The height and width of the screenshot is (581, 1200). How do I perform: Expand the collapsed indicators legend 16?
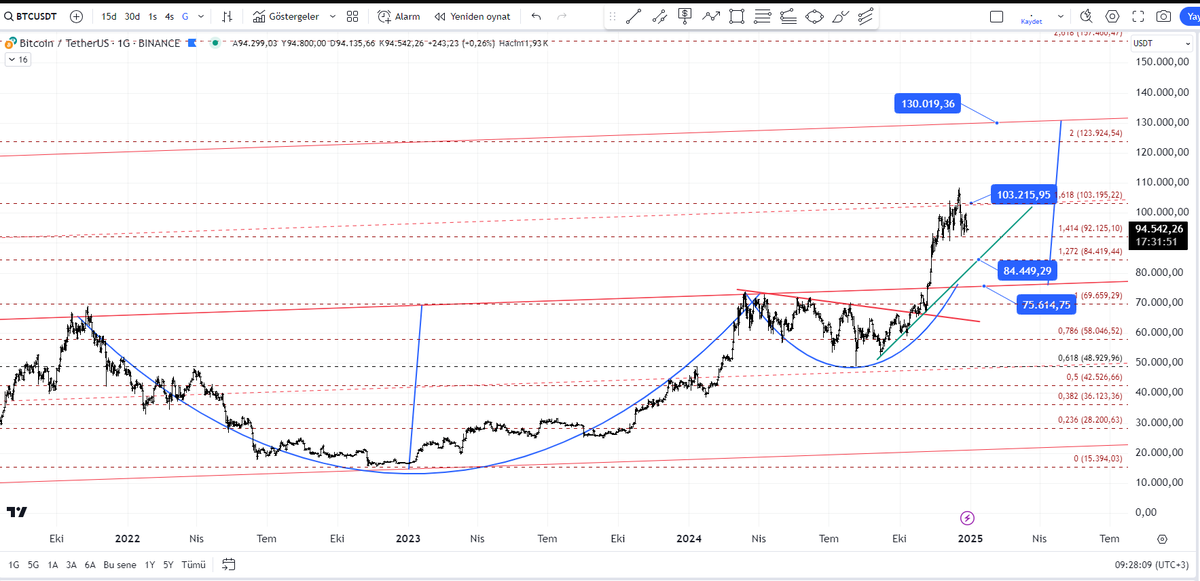pyautogui.click(x=18, y=60)
